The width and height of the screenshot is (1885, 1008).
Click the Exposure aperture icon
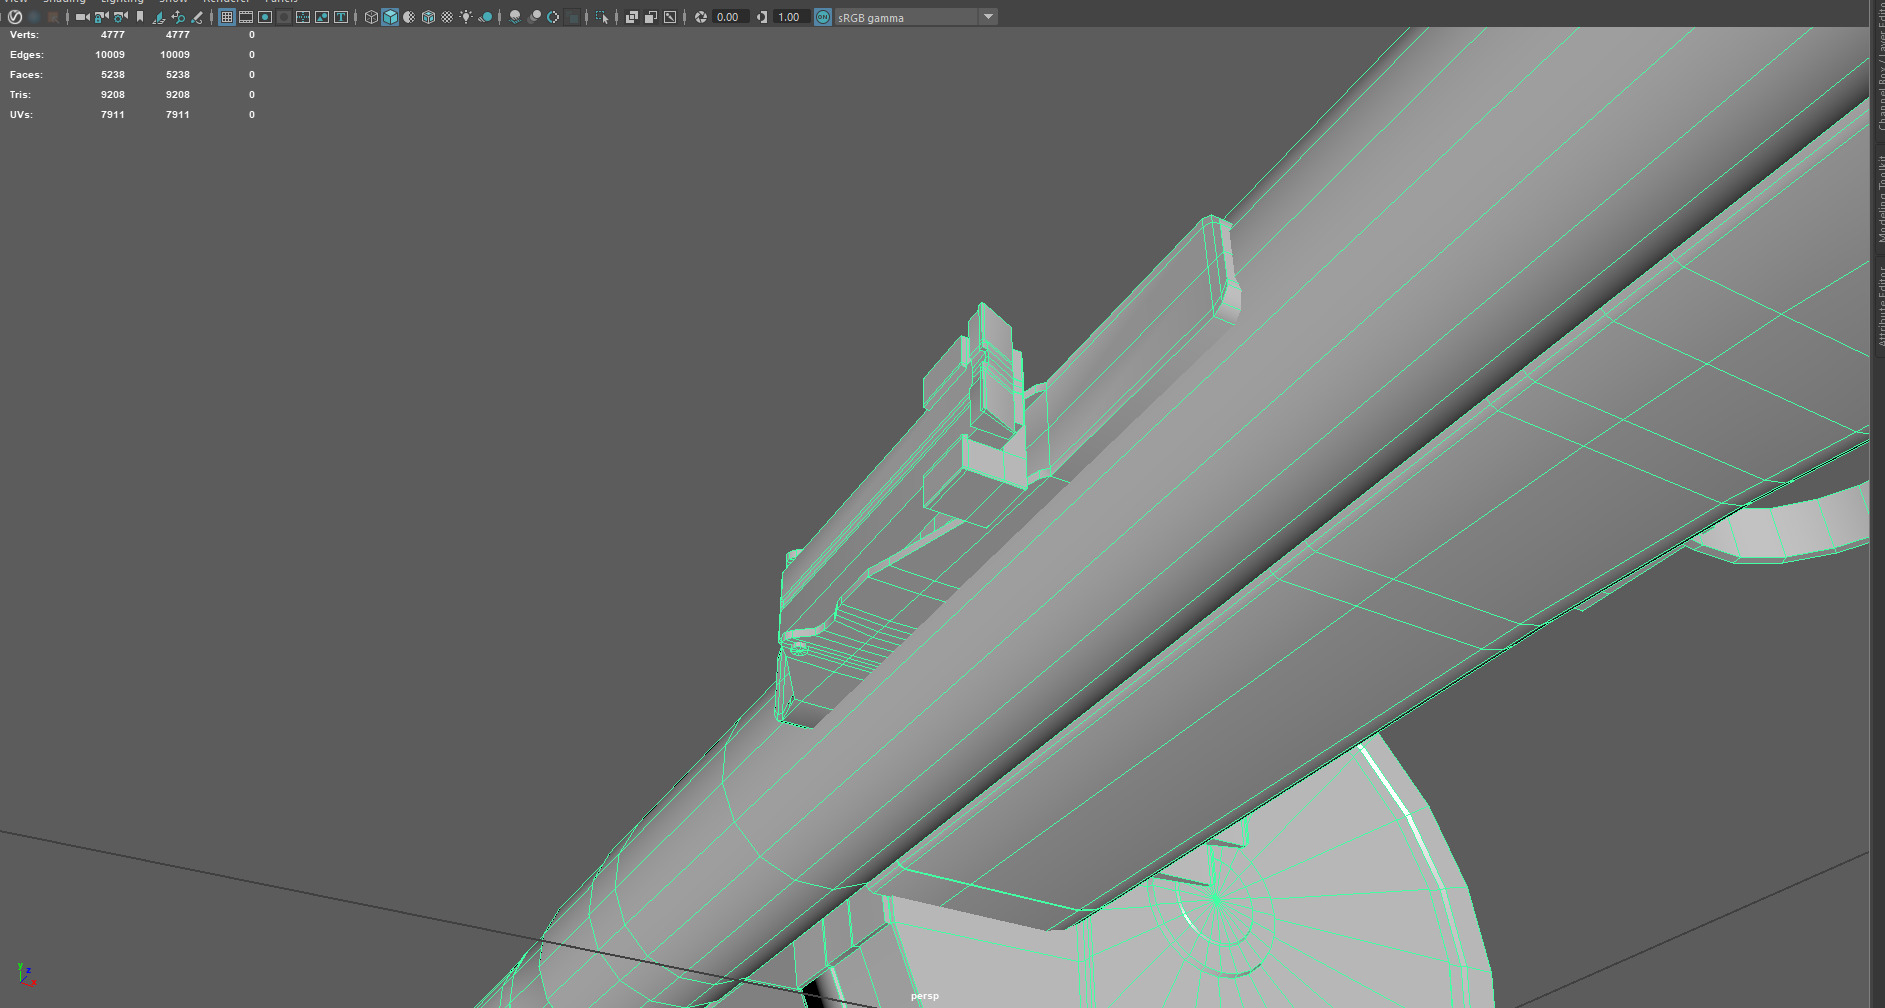pyautogui.click(x=701, y=17)
